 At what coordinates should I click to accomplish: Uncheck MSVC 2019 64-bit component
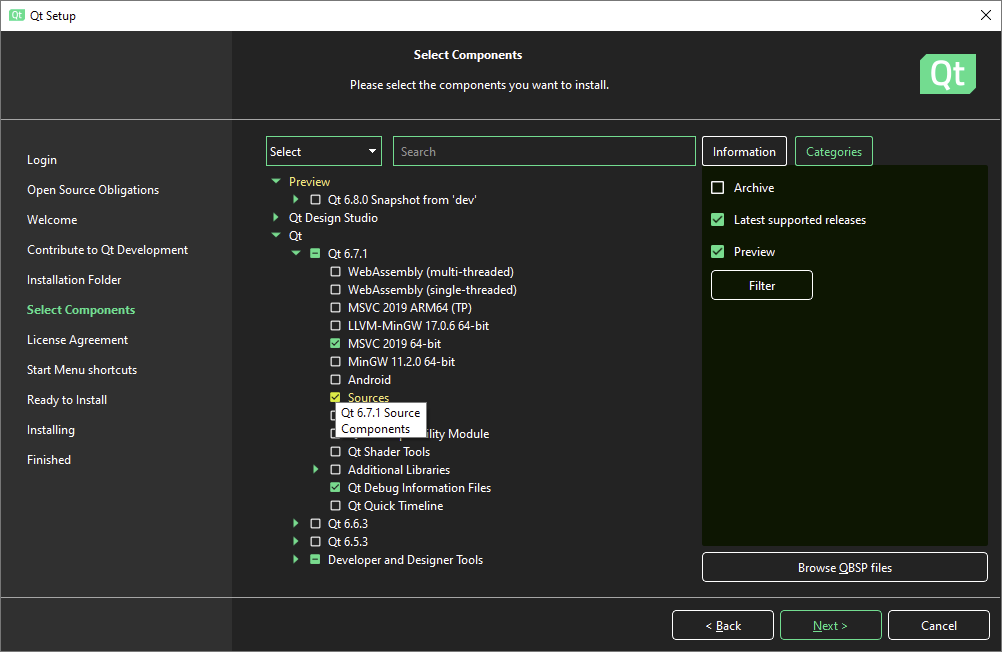336,344
